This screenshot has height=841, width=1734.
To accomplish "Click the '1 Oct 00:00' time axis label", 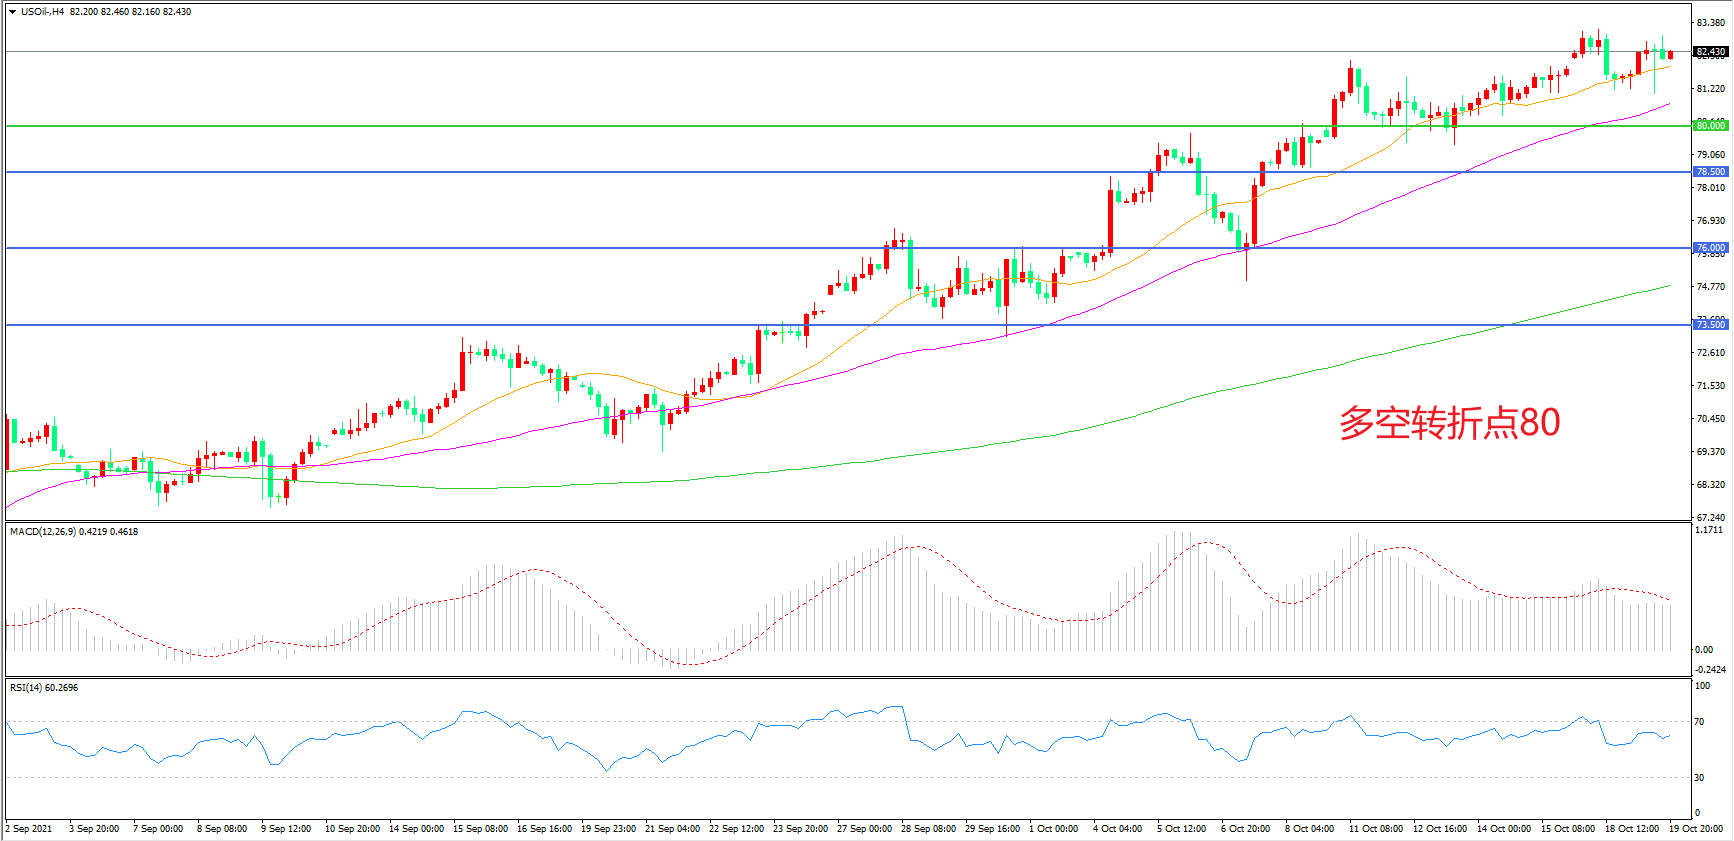I will point(1053,829).
